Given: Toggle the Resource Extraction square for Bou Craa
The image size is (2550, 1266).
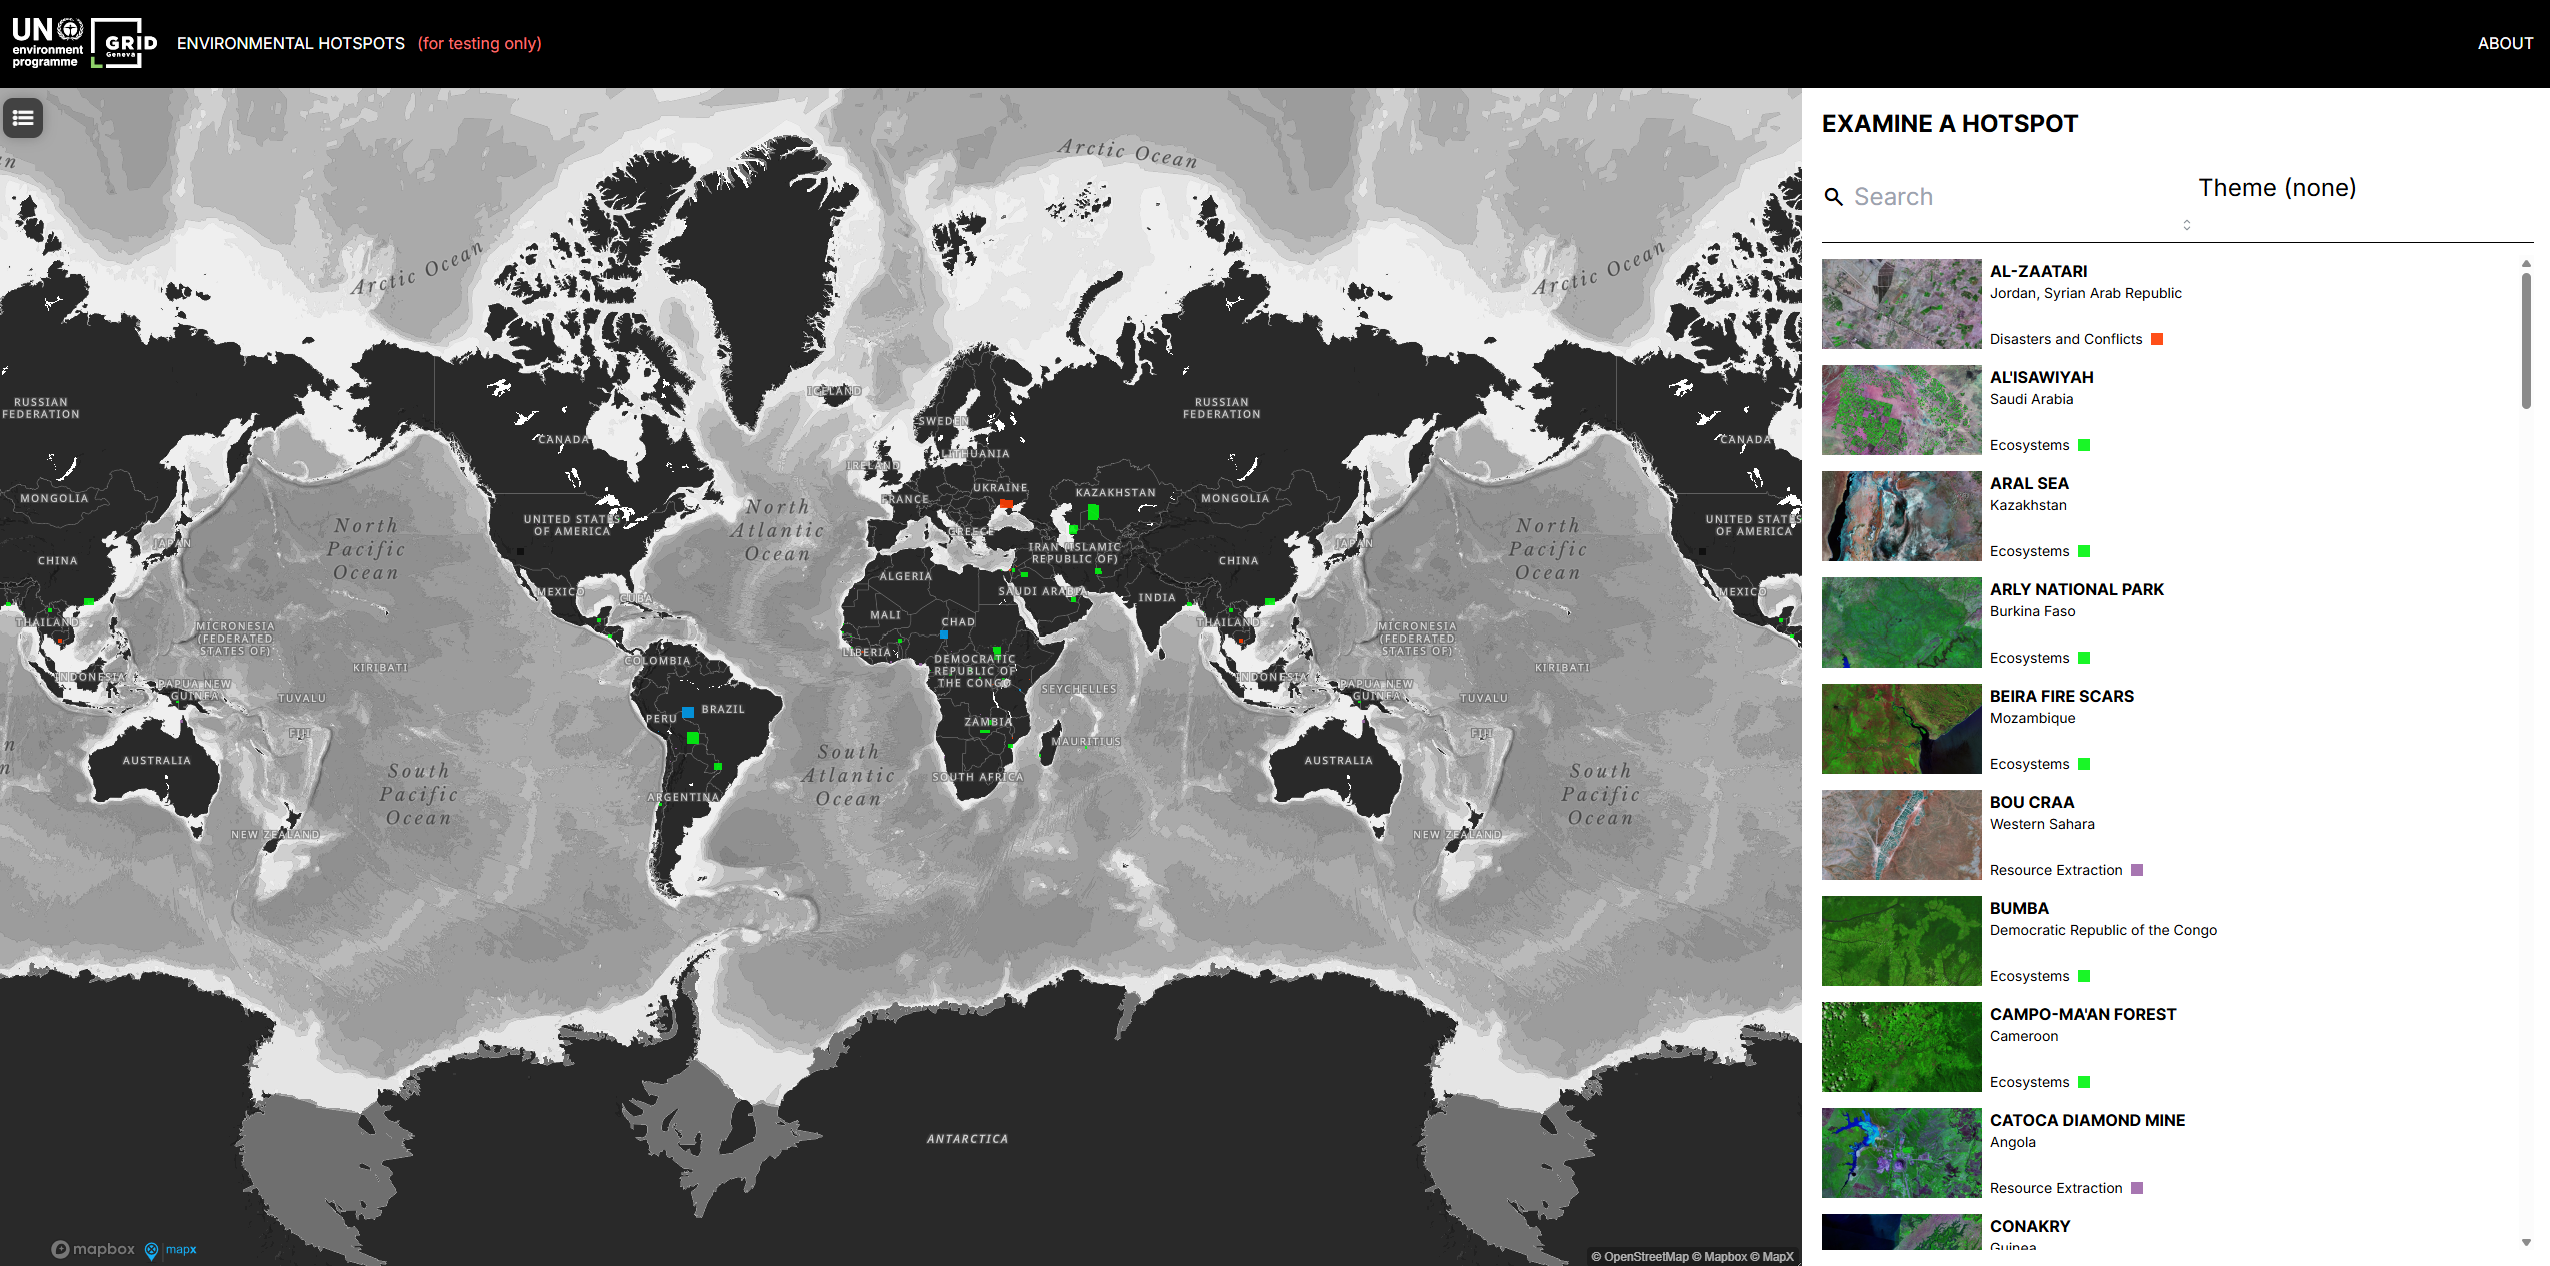Looking at the screenshot, I should tap(2139, 869).
